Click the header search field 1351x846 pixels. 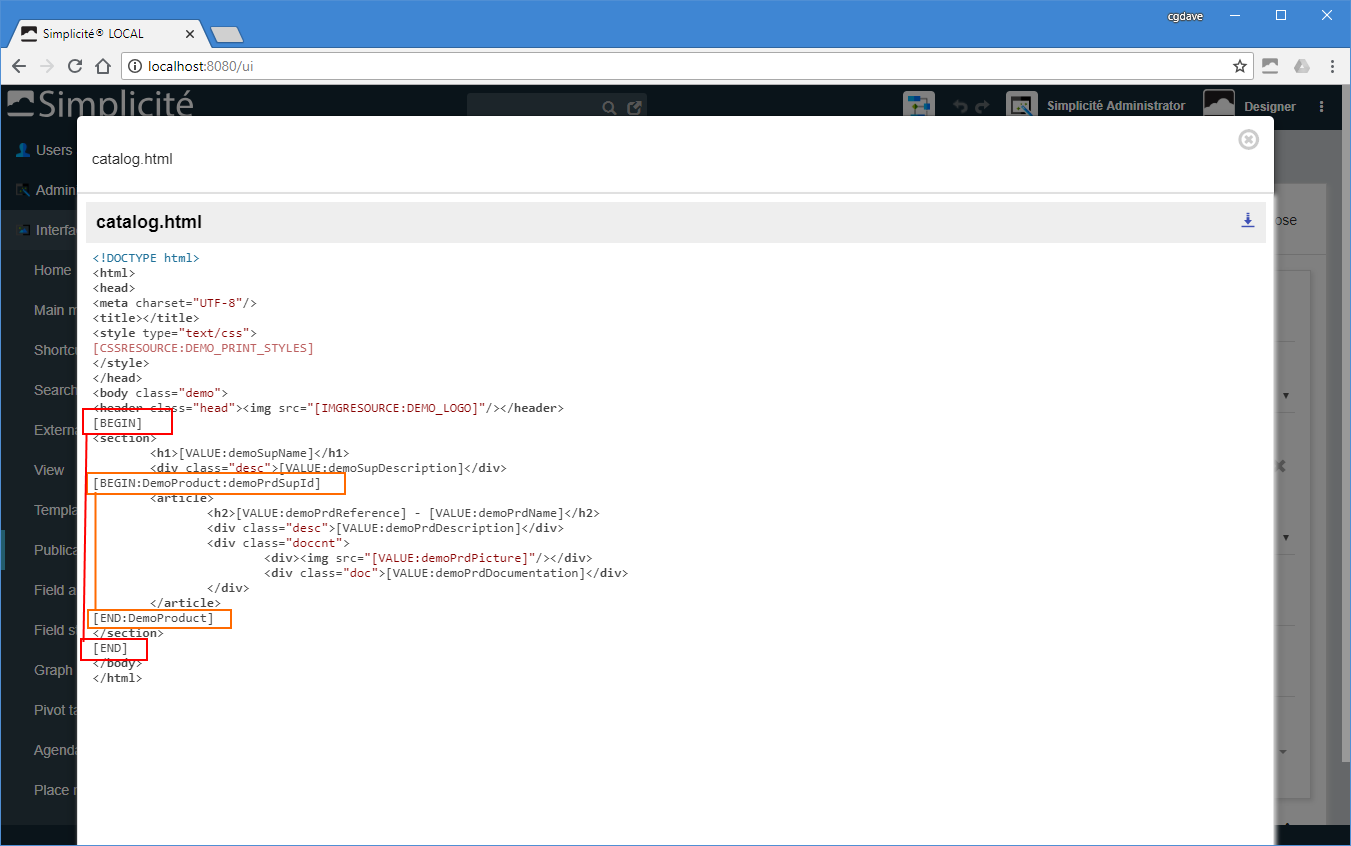[533, 107]
